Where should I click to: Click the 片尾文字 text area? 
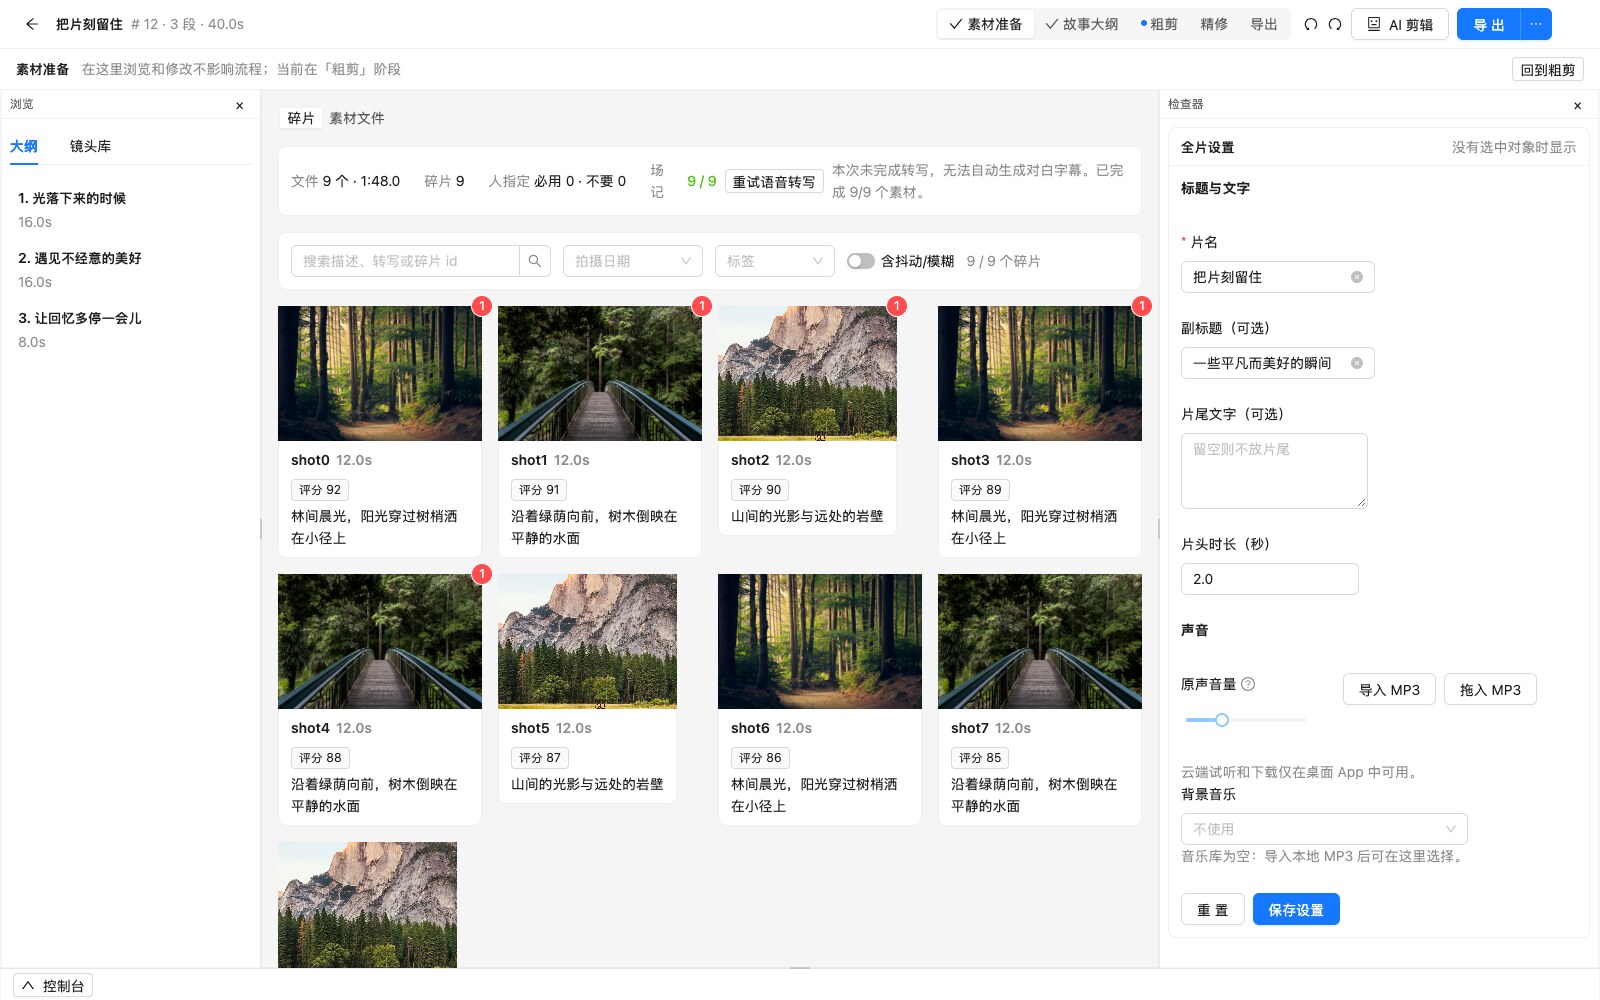pos(1274,471)
